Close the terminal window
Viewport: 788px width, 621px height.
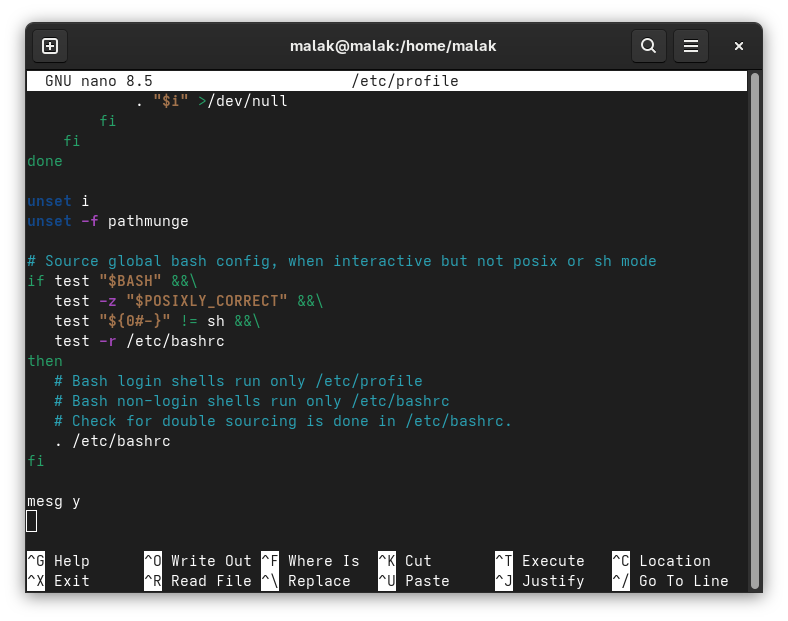click(739, 46)
